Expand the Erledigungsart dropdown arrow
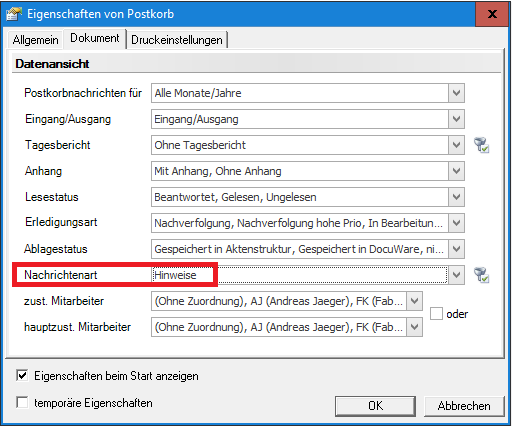Image resolution: width=512 pixels, height=426 pixels. click(x=456, y=223)
